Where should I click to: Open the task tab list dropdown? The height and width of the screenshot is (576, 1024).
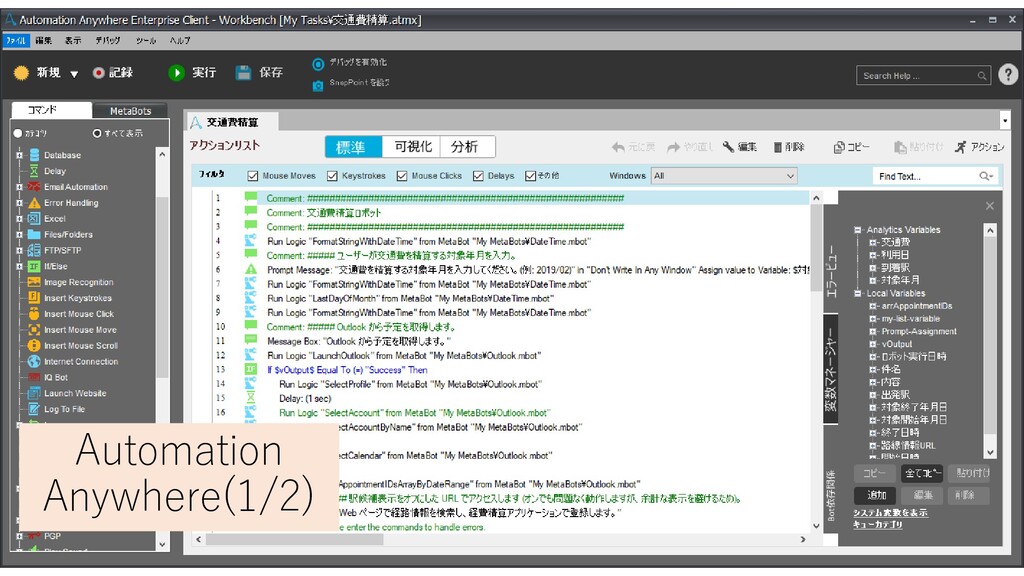(1005, 120)
